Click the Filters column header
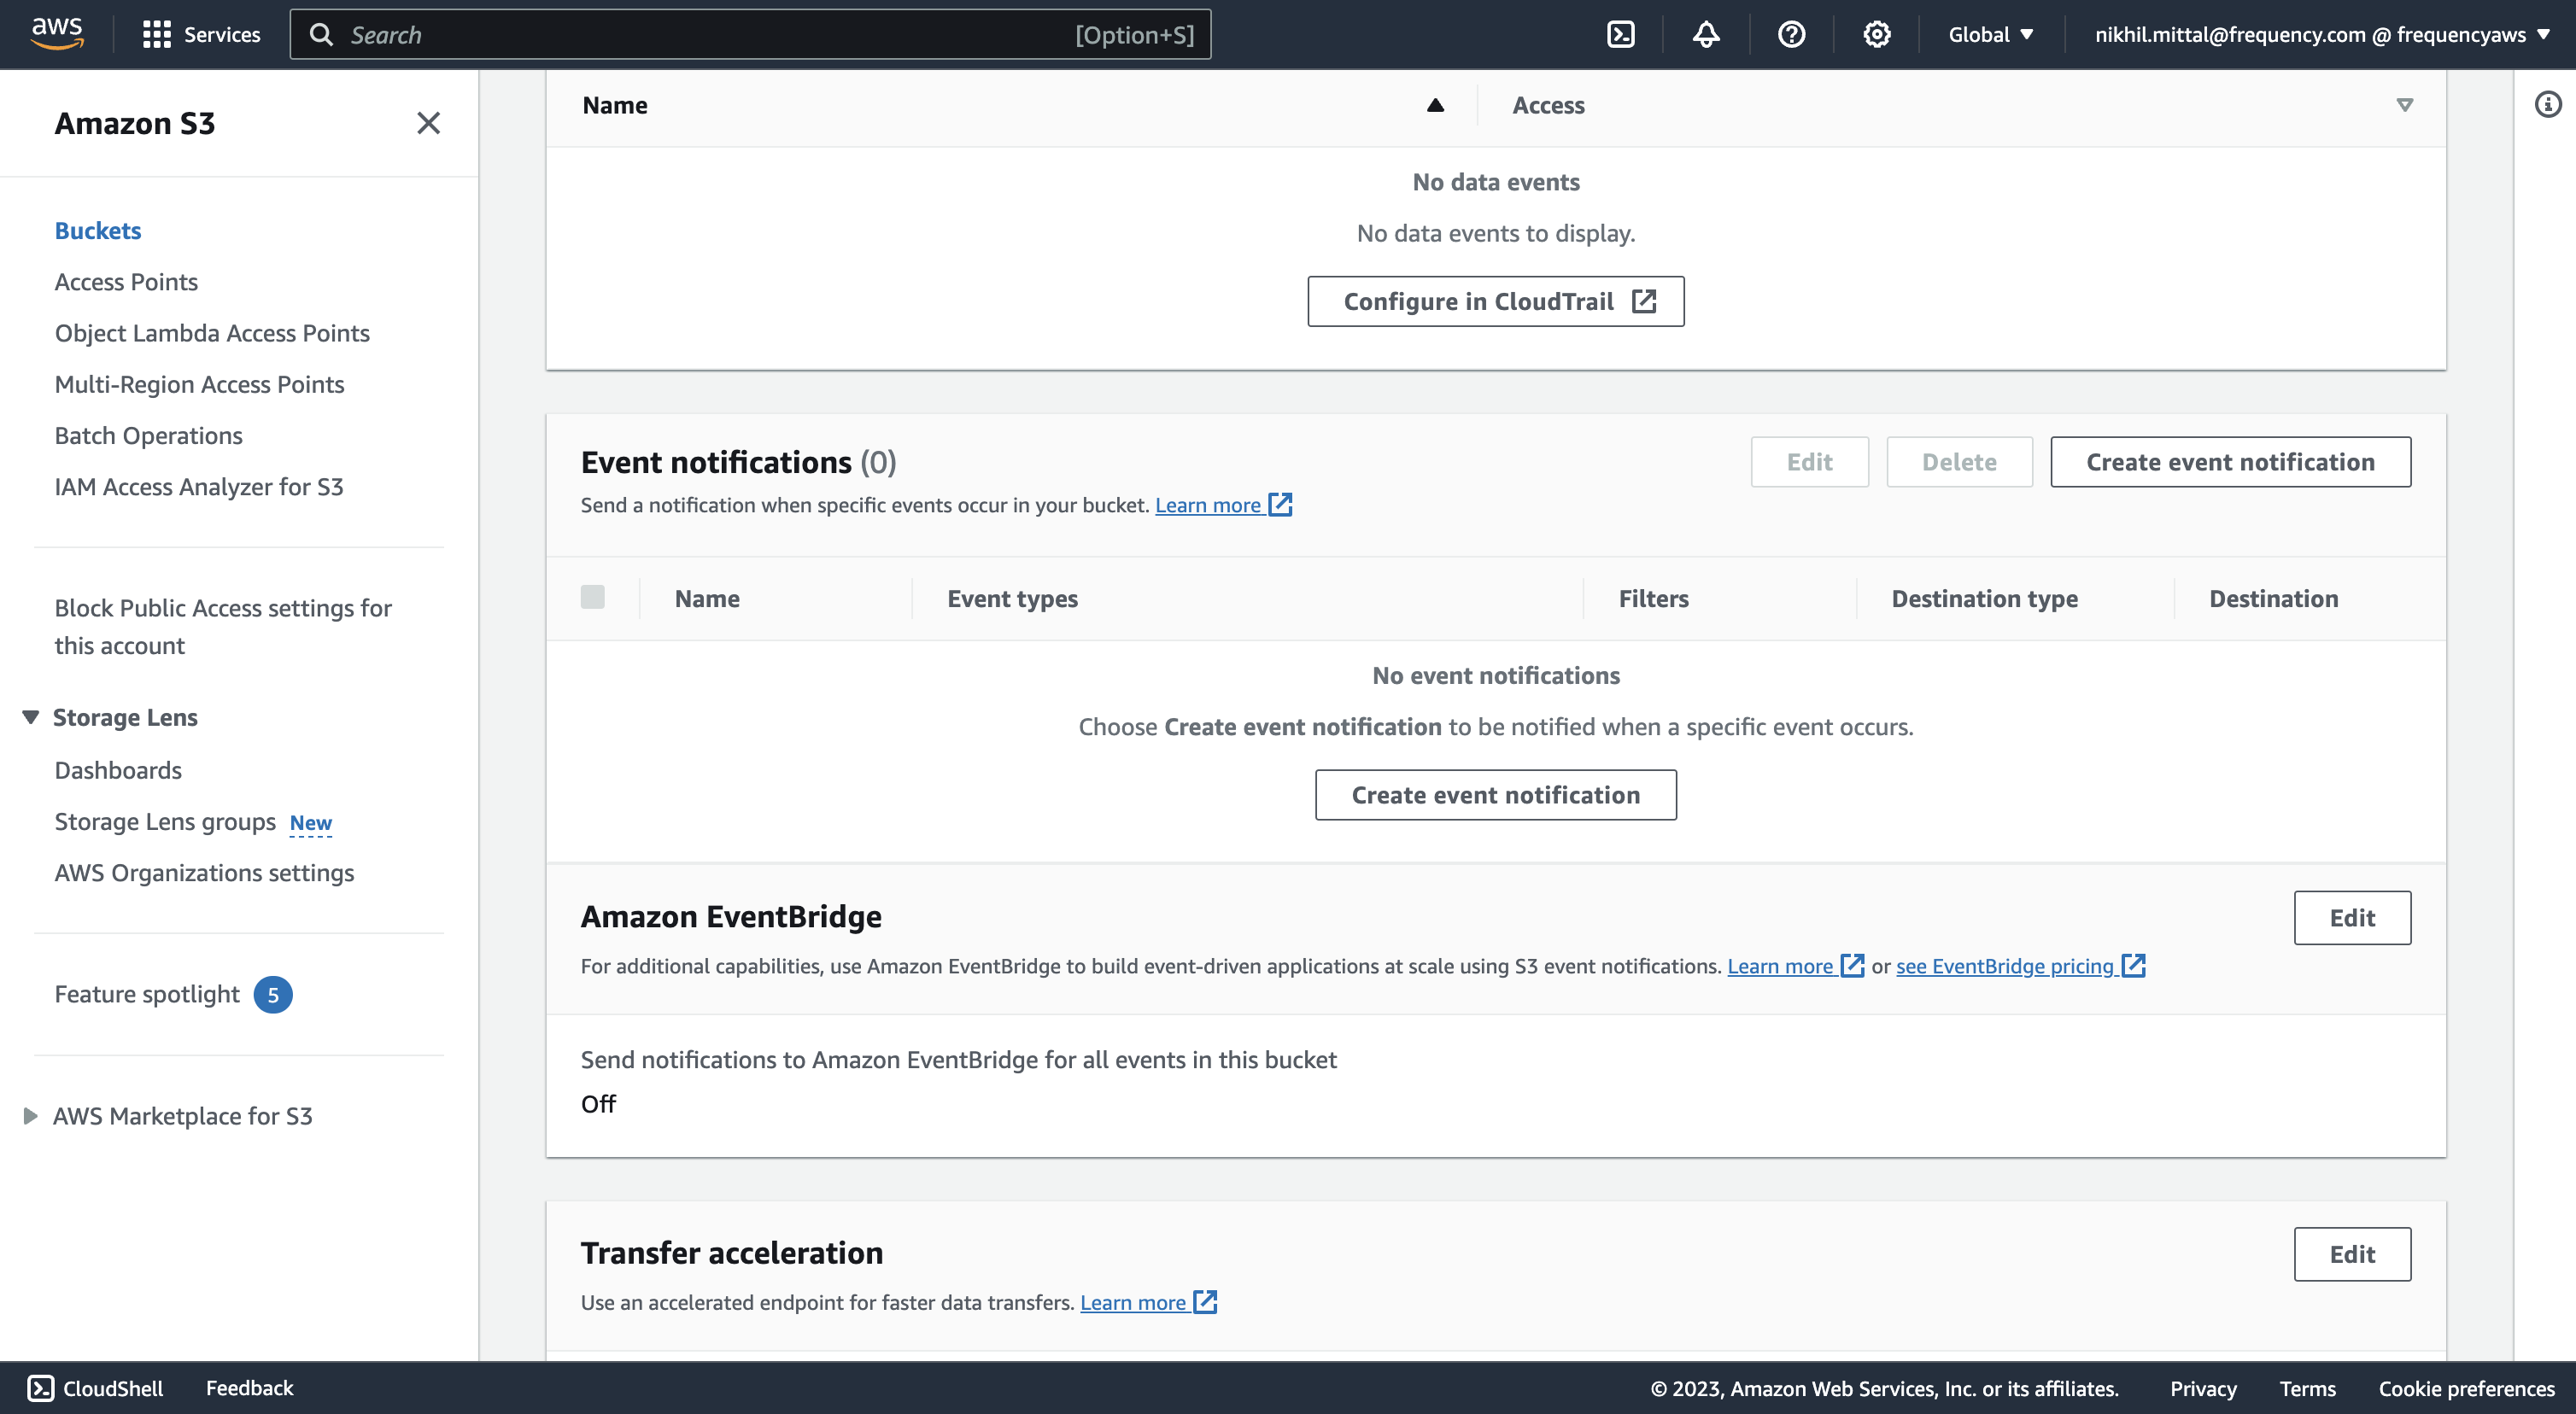 click(x=1653, y=599)
